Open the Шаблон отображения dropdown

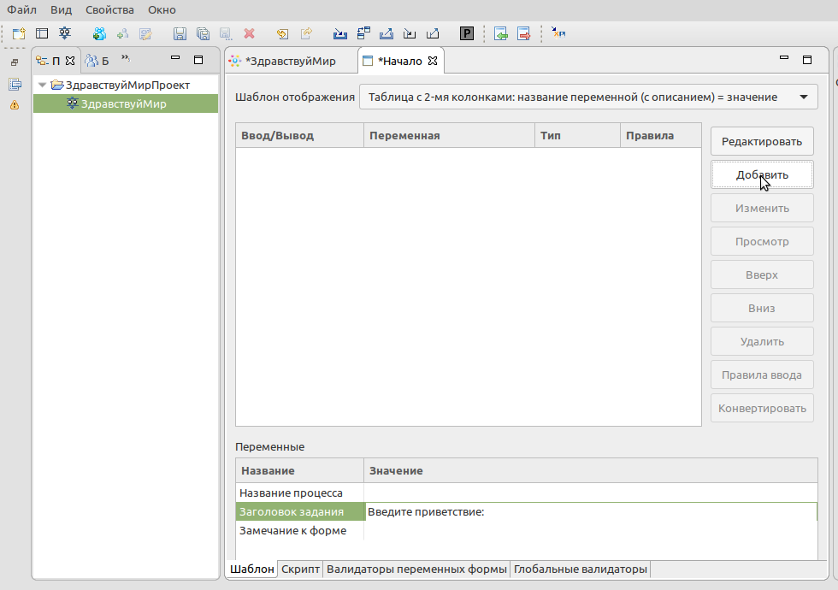point(588,97)
